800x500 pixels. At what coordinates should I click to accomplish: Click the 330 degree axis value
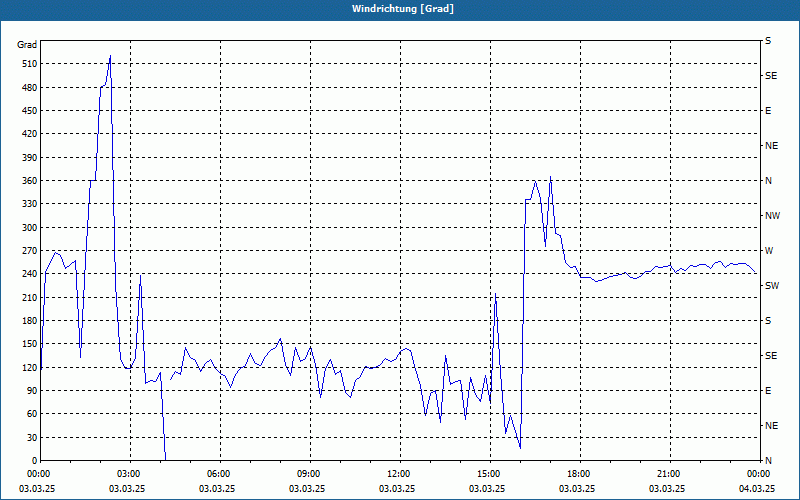[29, 204]
